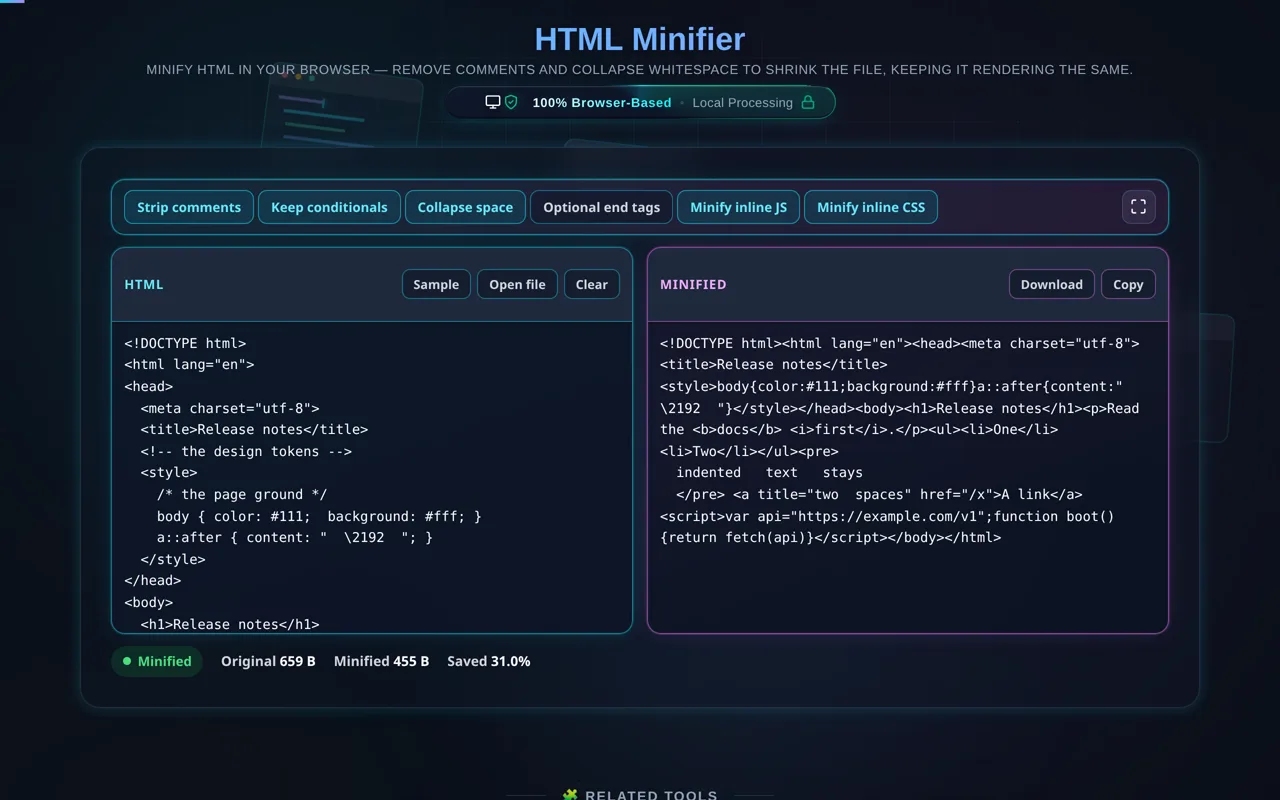Click the green Minified status badge
Screen dimensions: 1280x800
point(157,661)
